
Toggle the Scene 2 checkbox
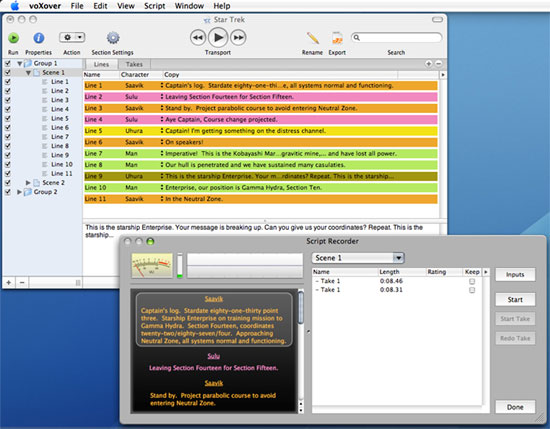pos(8,183)
